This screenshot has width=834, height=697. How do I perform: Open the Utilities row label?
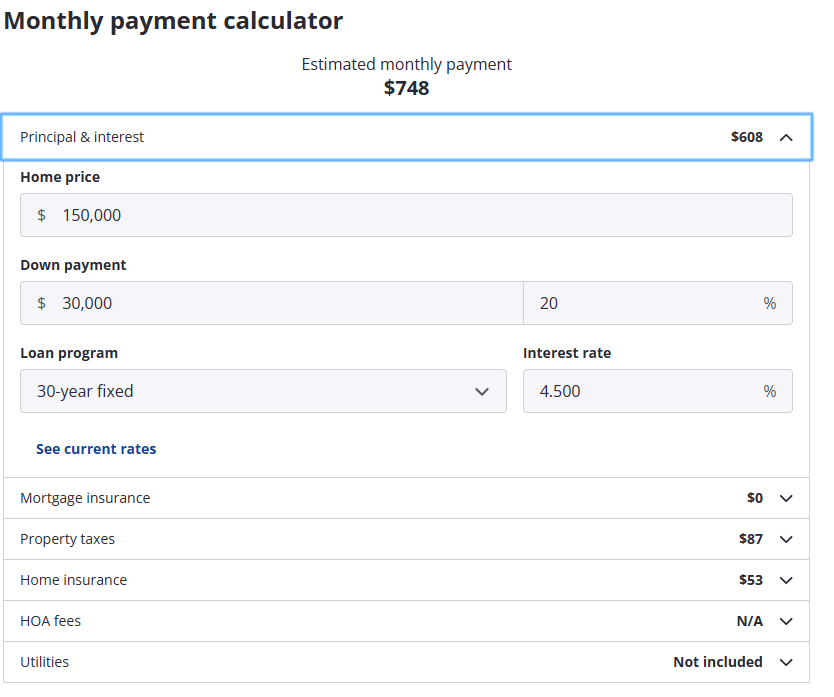click(x=44, y=662)
